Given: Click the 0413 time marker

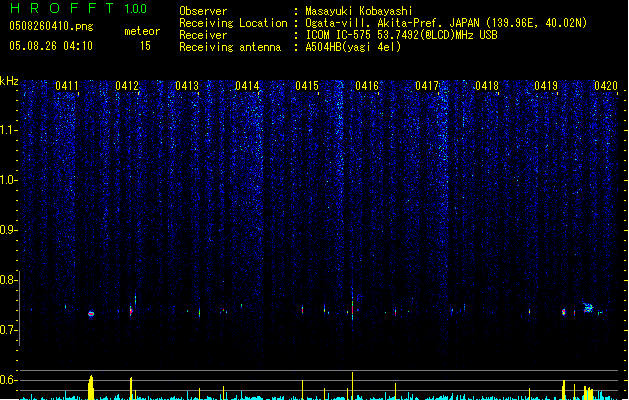Looking at the screenshot, I should tap(187, 86).
